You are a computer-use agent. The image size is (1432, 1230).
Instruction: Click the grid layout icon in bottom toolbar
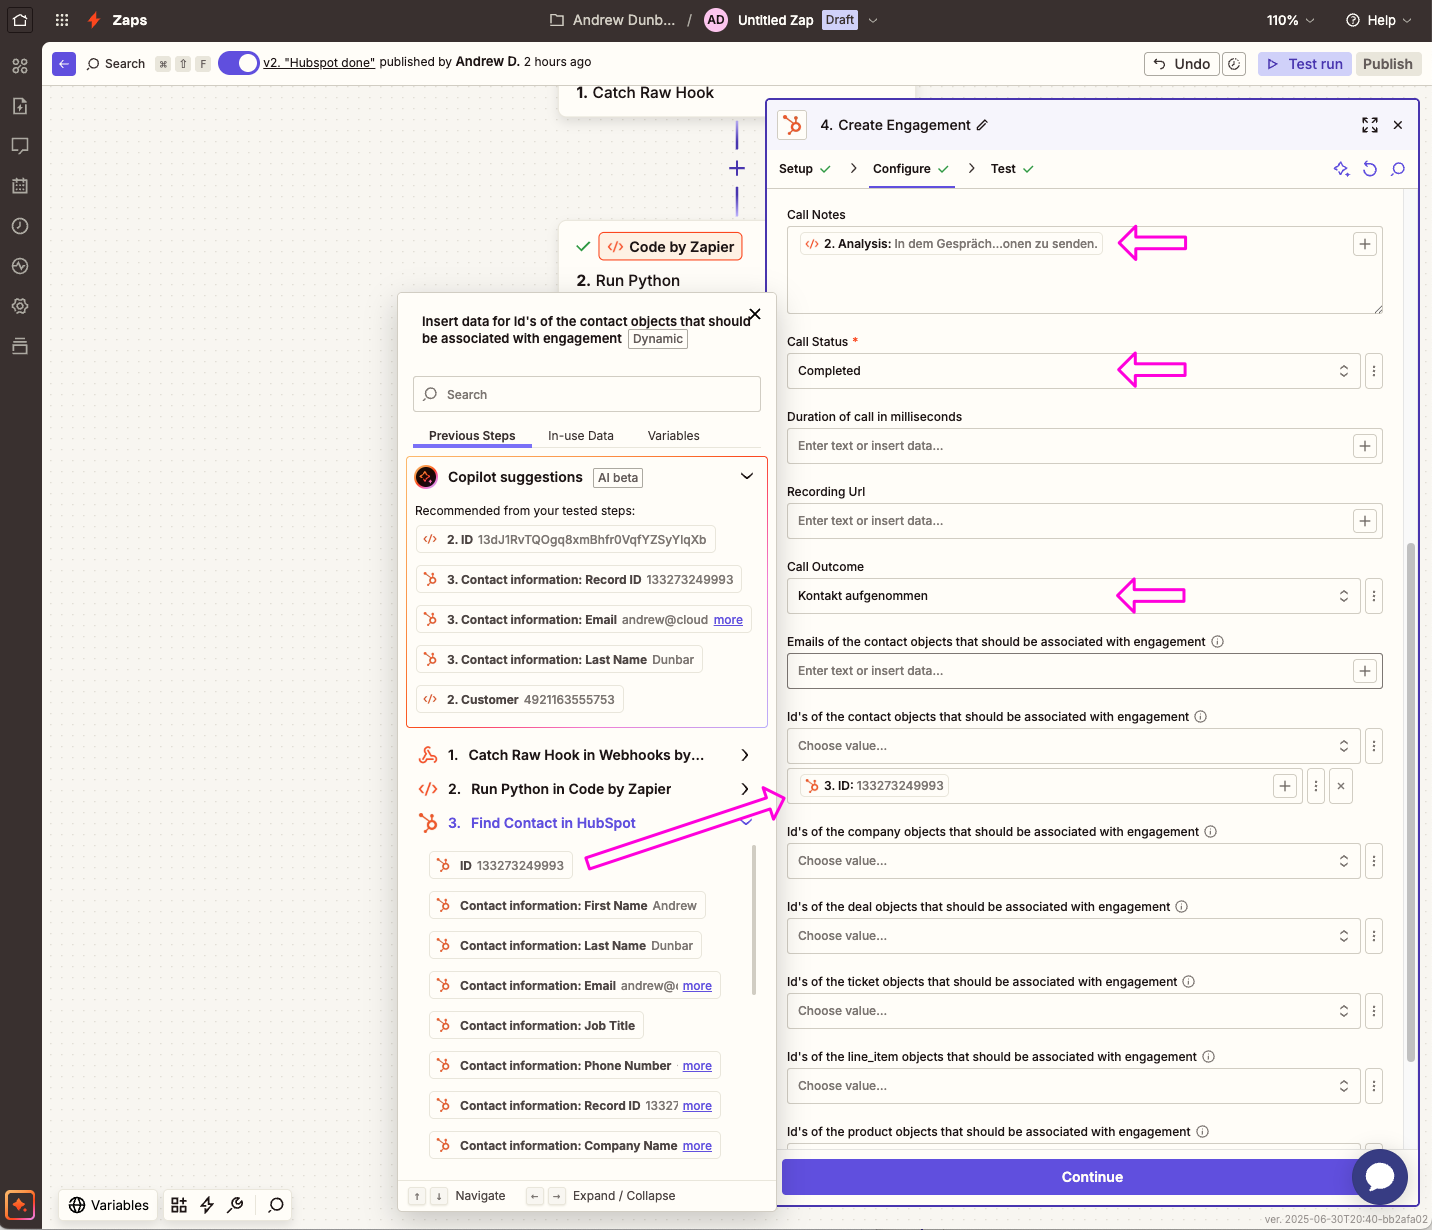179,1205
